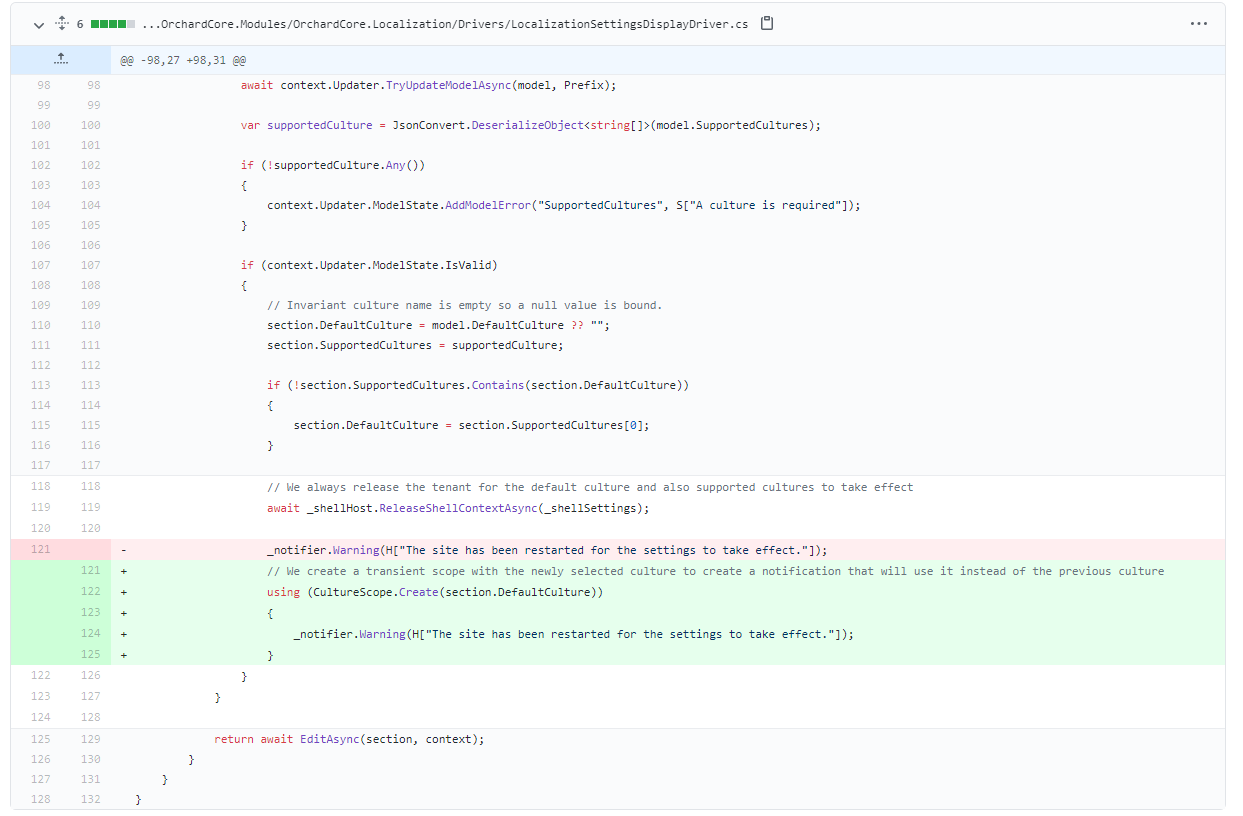This screenshot has height=816, width=1243.
Task: Click line number 121 on the deleted row
Action: pyautogui.click(x=40, y=550)
